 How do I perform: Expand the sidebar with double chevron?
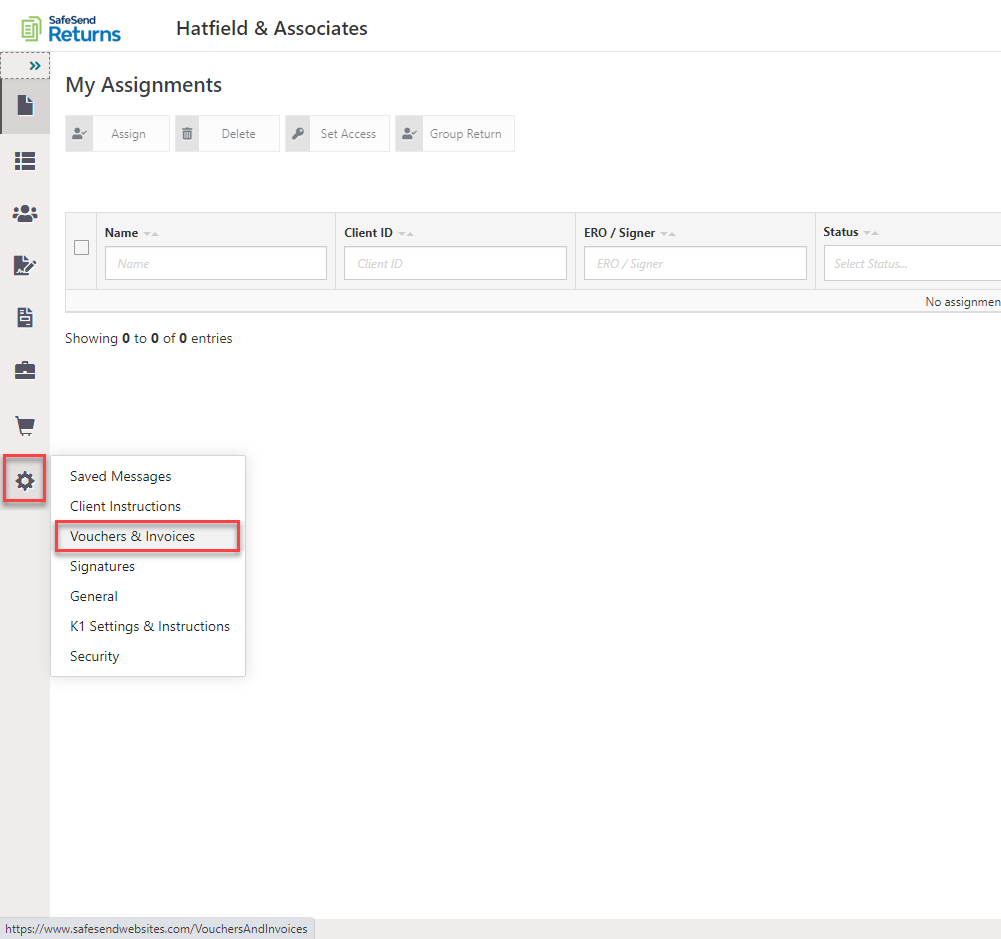34,66
